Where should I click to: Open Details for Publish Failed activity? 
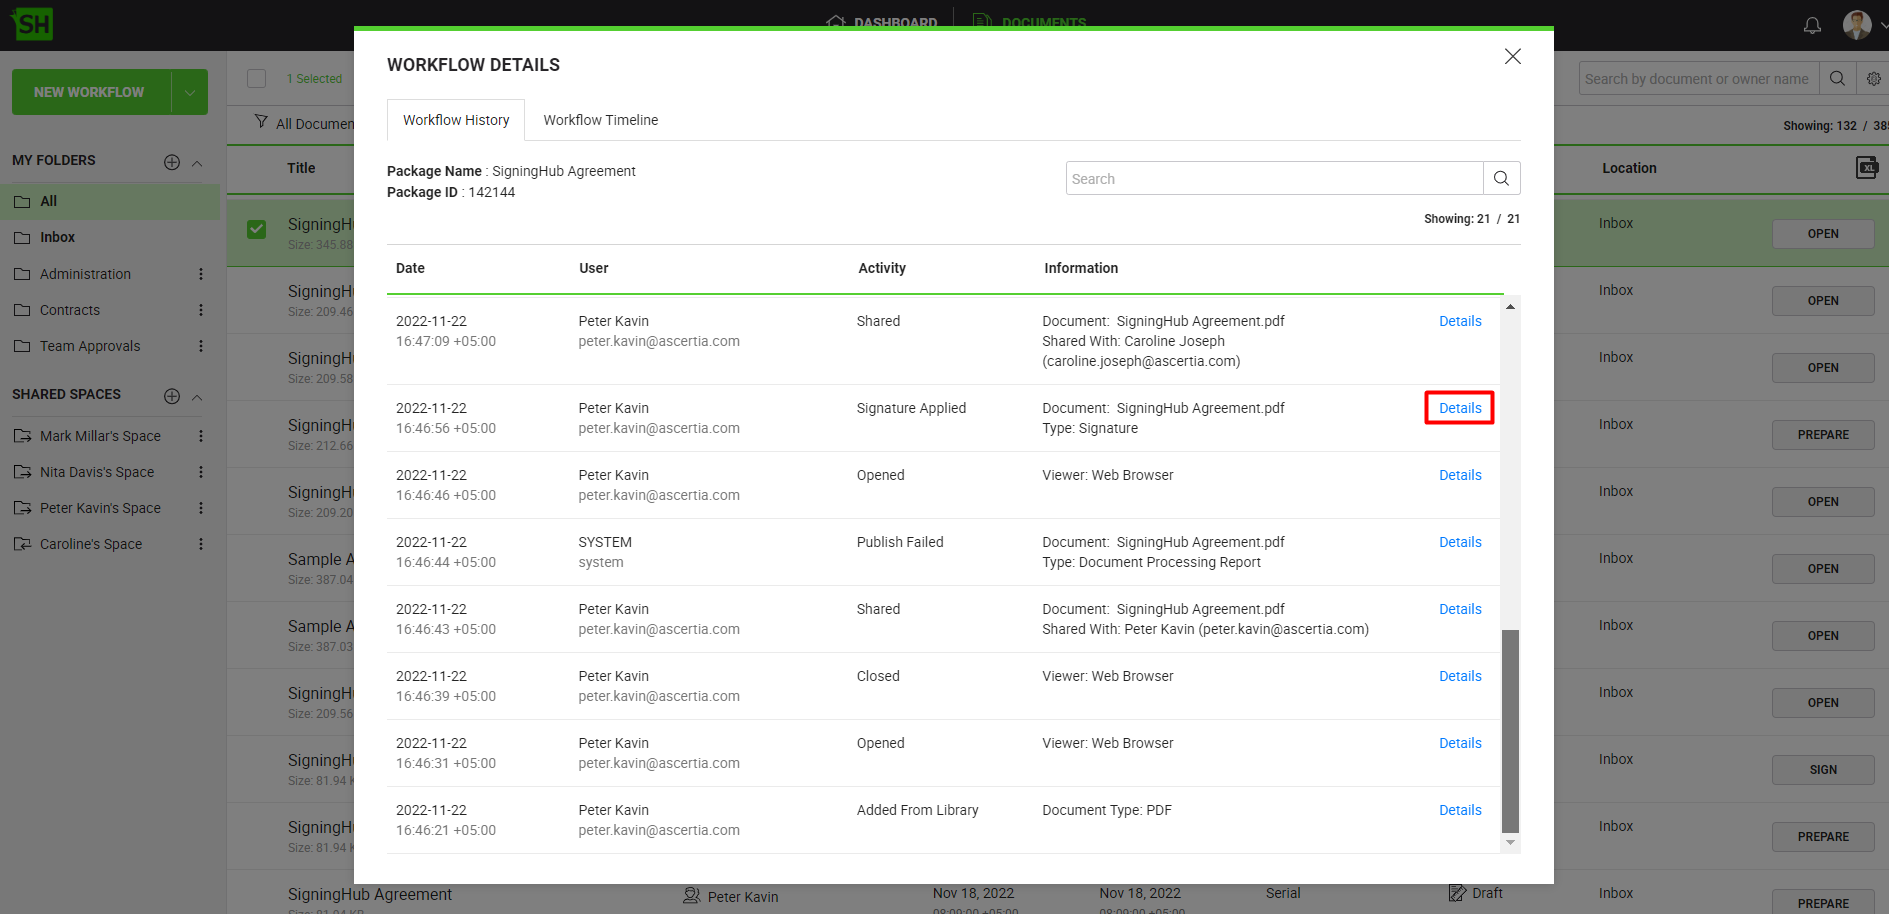point(1459,542)
